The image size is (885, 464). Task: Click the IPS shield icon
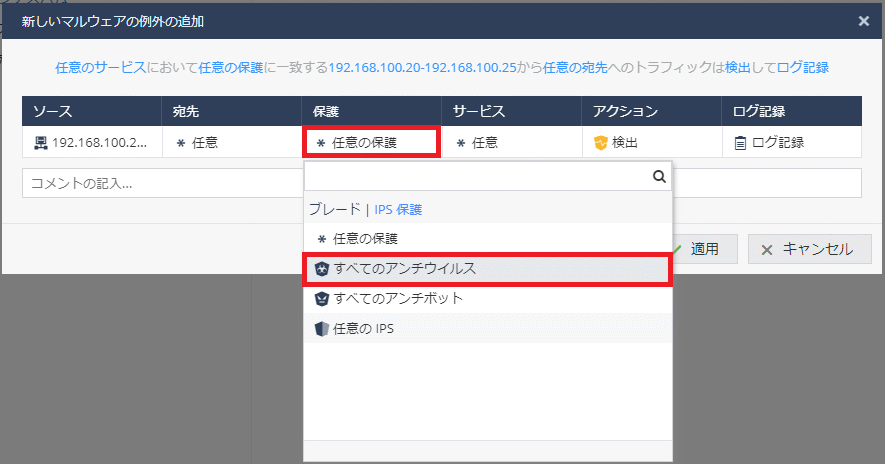pyautogui.click(x=321, y=329)
